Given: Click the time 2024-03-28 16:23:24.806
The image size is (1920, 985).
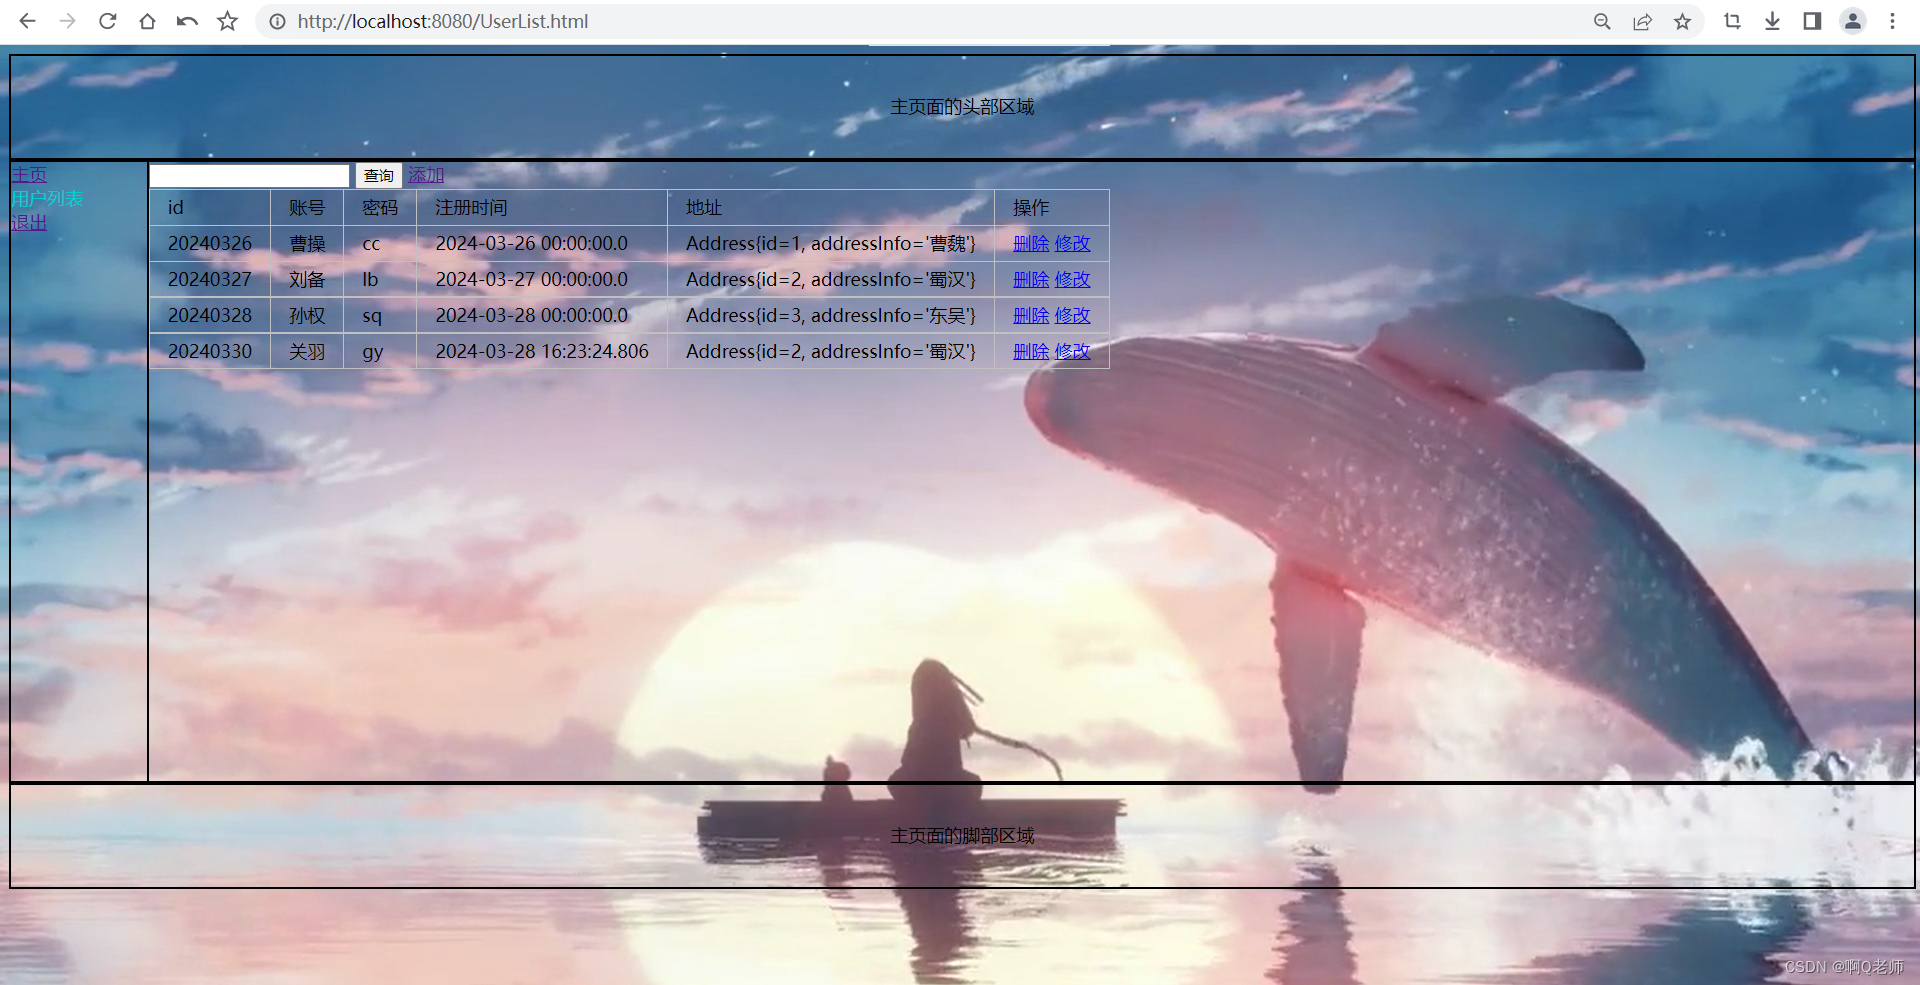Looking at the screenshot, I should 542,351.
